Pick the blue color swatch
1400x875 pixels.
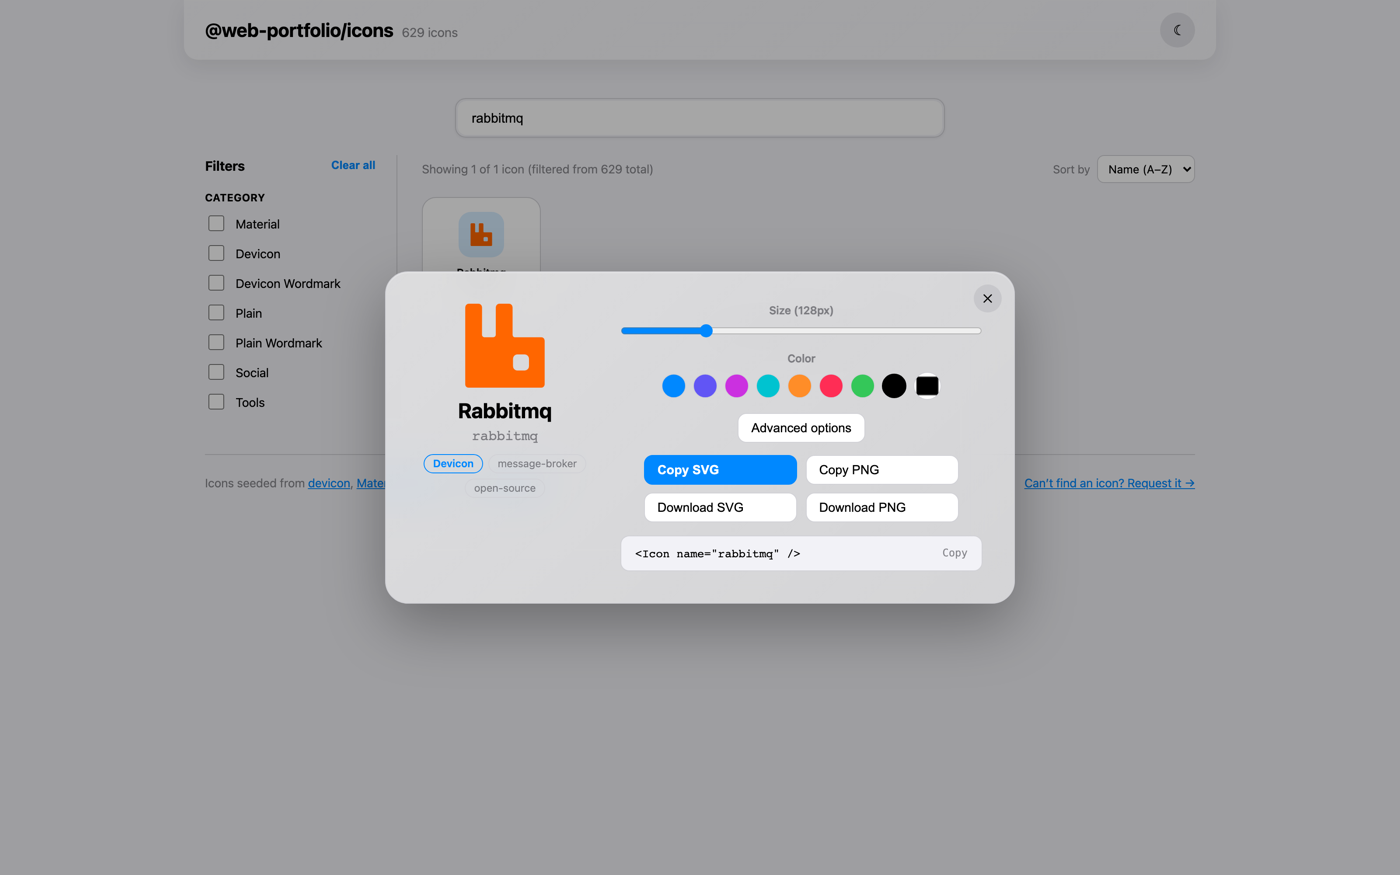tap(674, 386)
